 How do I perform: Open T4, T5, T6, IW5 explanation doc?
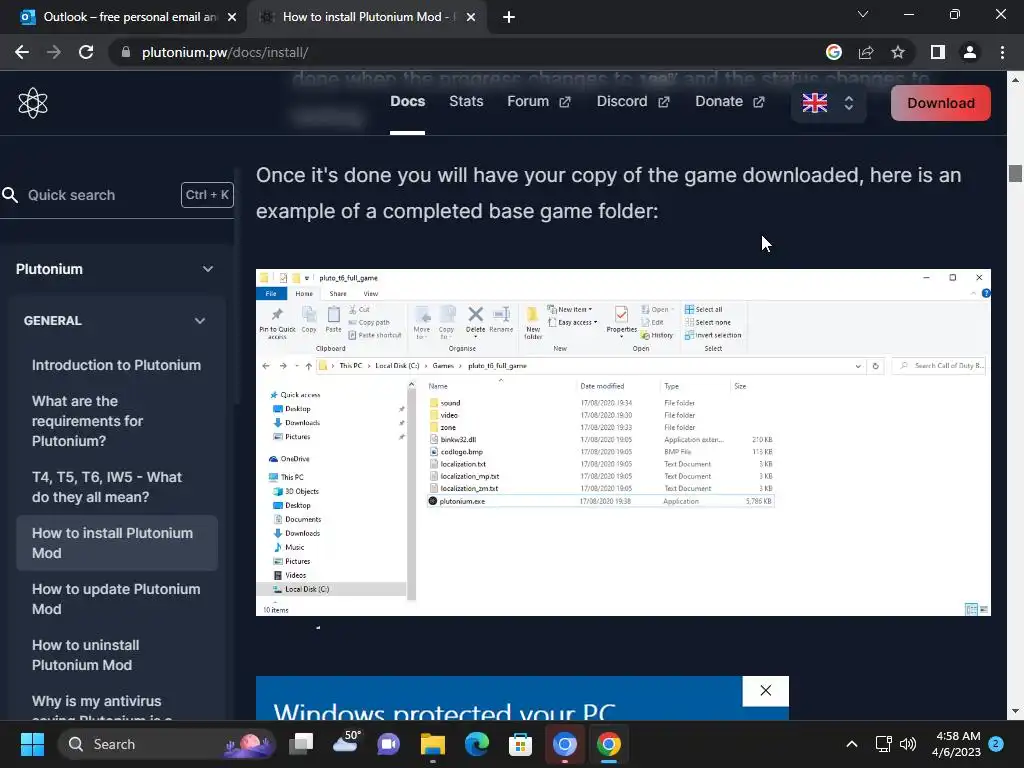pyautogui.click(x=107, y=487)
